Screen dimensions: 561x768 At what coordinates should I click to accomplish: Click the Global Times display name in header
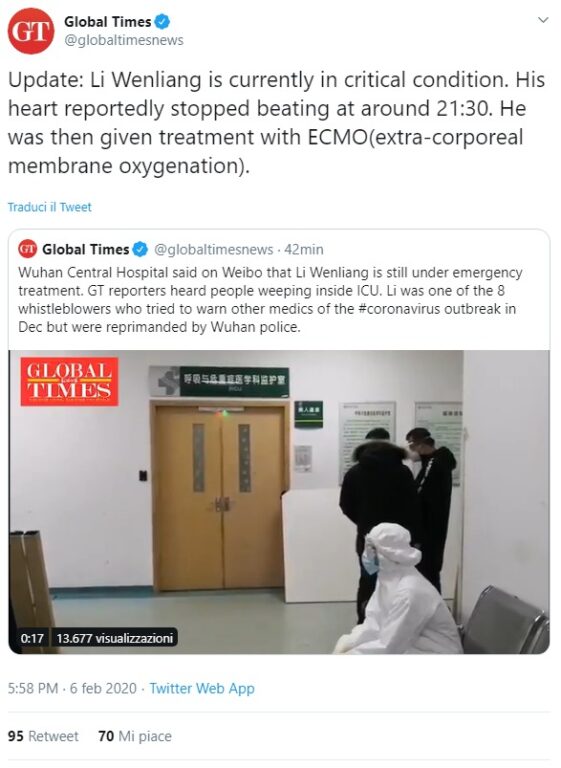pyautogui.click(x=108, y=22)
